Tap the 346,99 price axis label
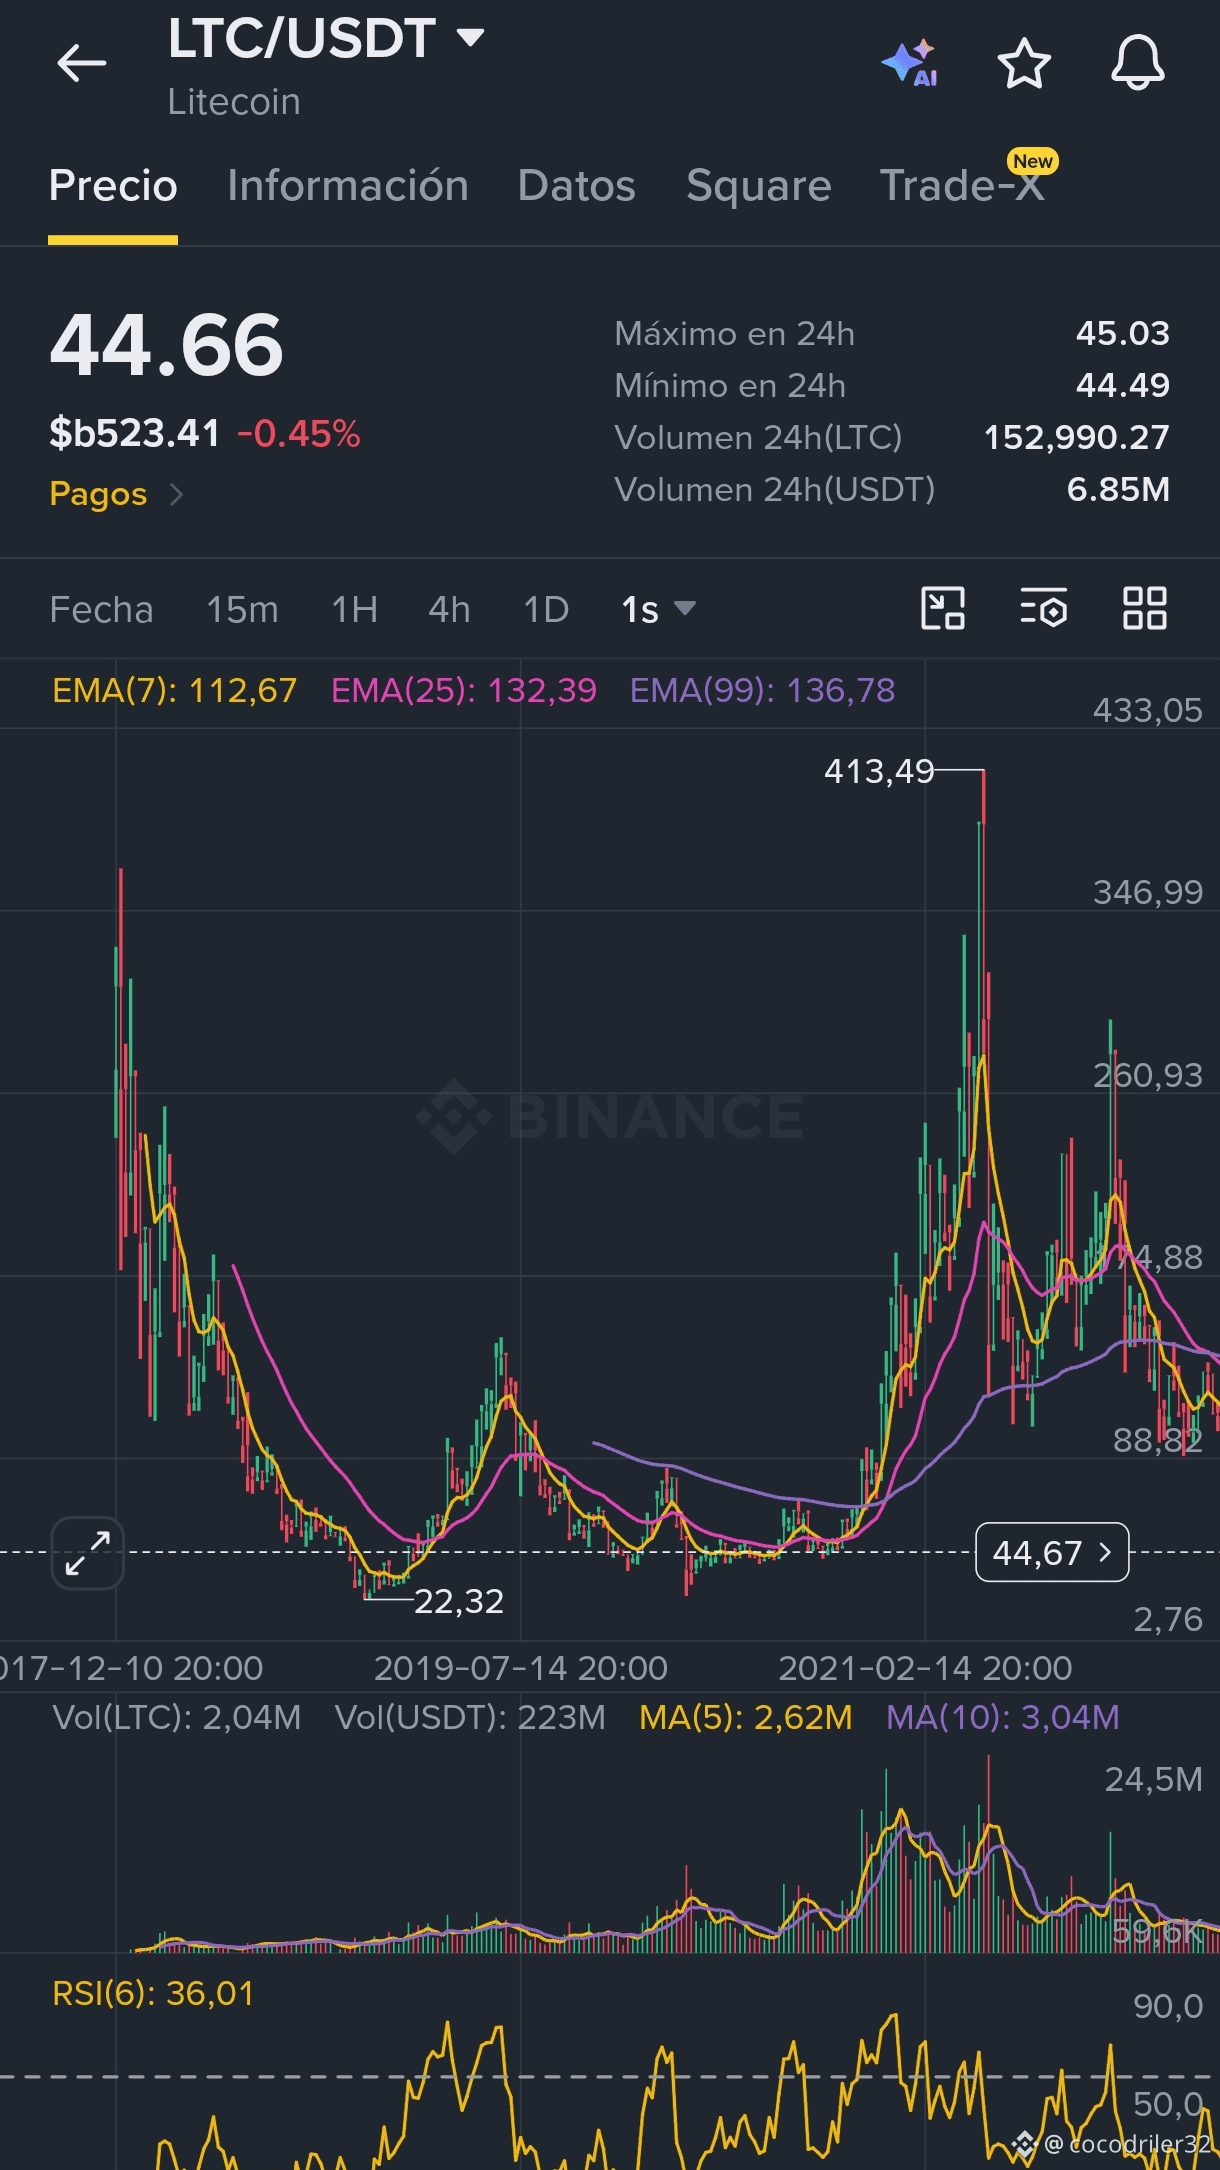1220x2170 pixels. click(x=1147, y=892)
